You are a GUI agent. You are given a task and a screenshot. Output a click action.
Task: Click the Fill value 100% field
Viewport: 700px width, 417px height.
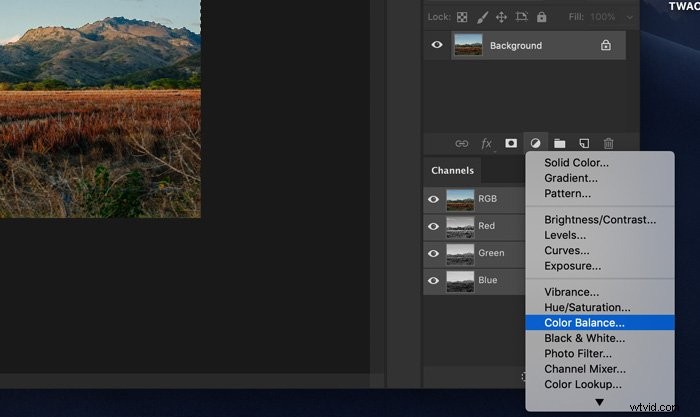point(602,17)
